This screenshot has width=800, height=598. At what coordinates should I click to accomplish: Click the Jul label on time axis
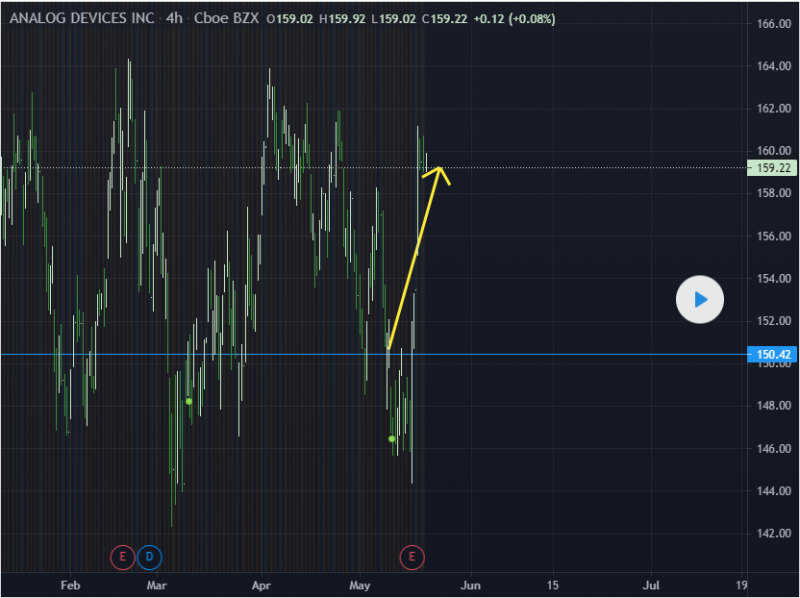click(652, 583)
